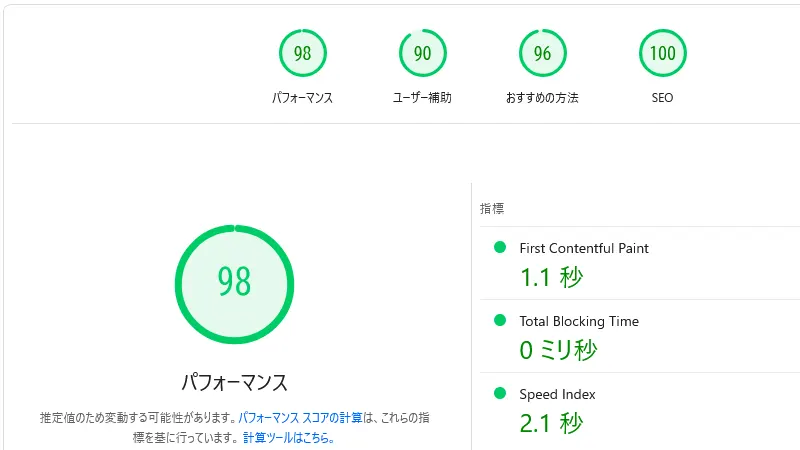Click the accessibility gauge showing 90
The width and height of the screenshot is (800, 450).
click(422, 54)
